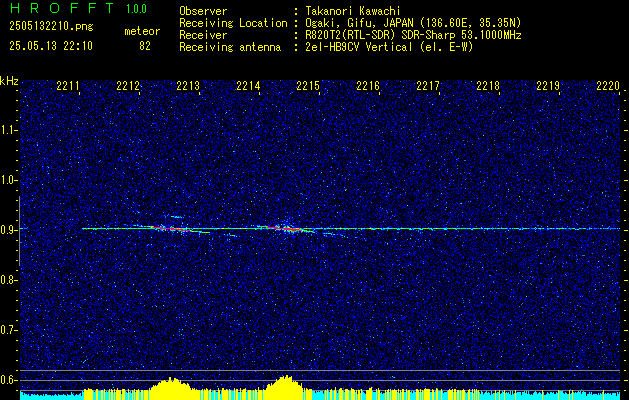The image size is (629, 400).
Task: Click the Receiving antenna label
Action: (230, 47)
